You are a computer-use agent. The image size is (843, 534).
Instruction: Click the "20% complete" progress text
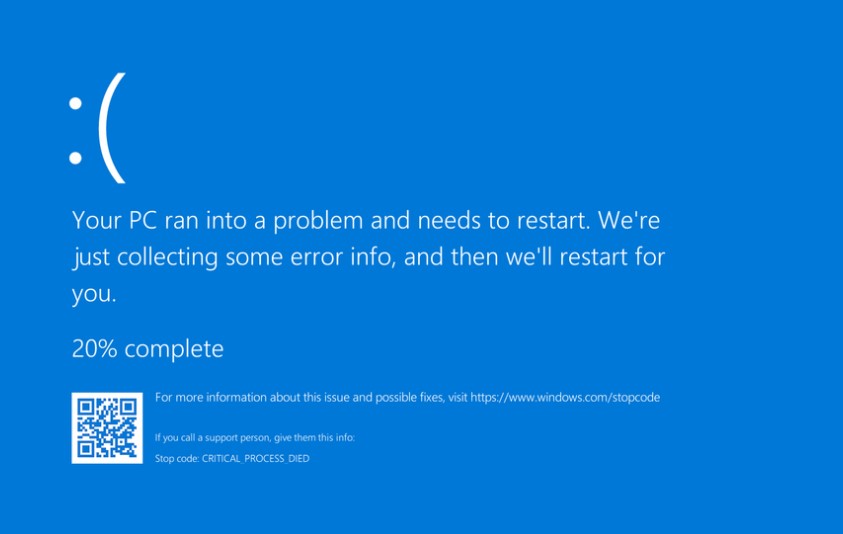pyautogui.click(x=148, y=349)
